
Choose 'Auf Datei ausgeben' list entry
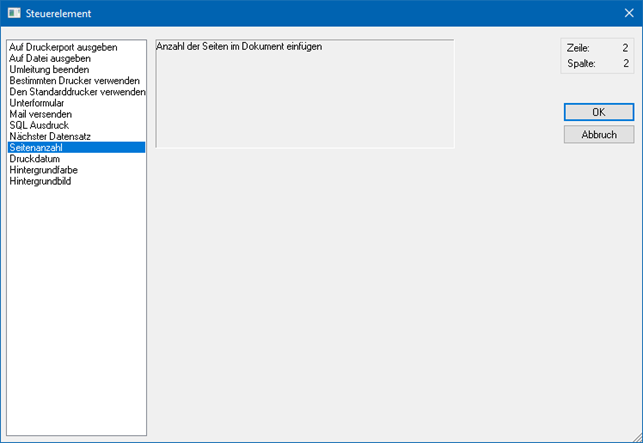tap(50, 58)
